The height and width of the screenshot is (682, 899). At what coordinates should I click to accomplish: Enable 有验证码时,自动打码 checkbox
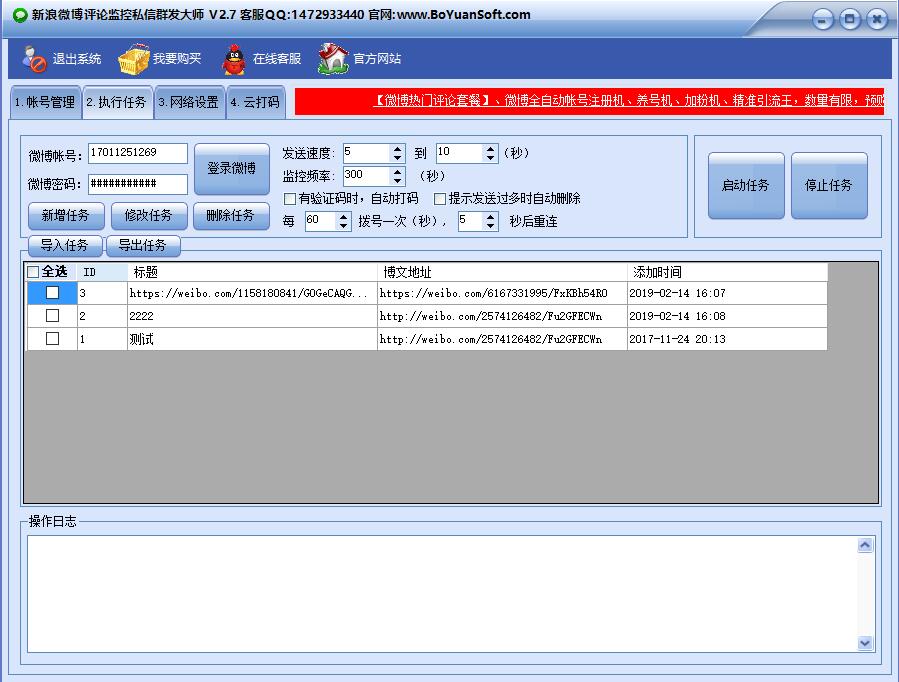pyautogui.click(x=290, y=199)
